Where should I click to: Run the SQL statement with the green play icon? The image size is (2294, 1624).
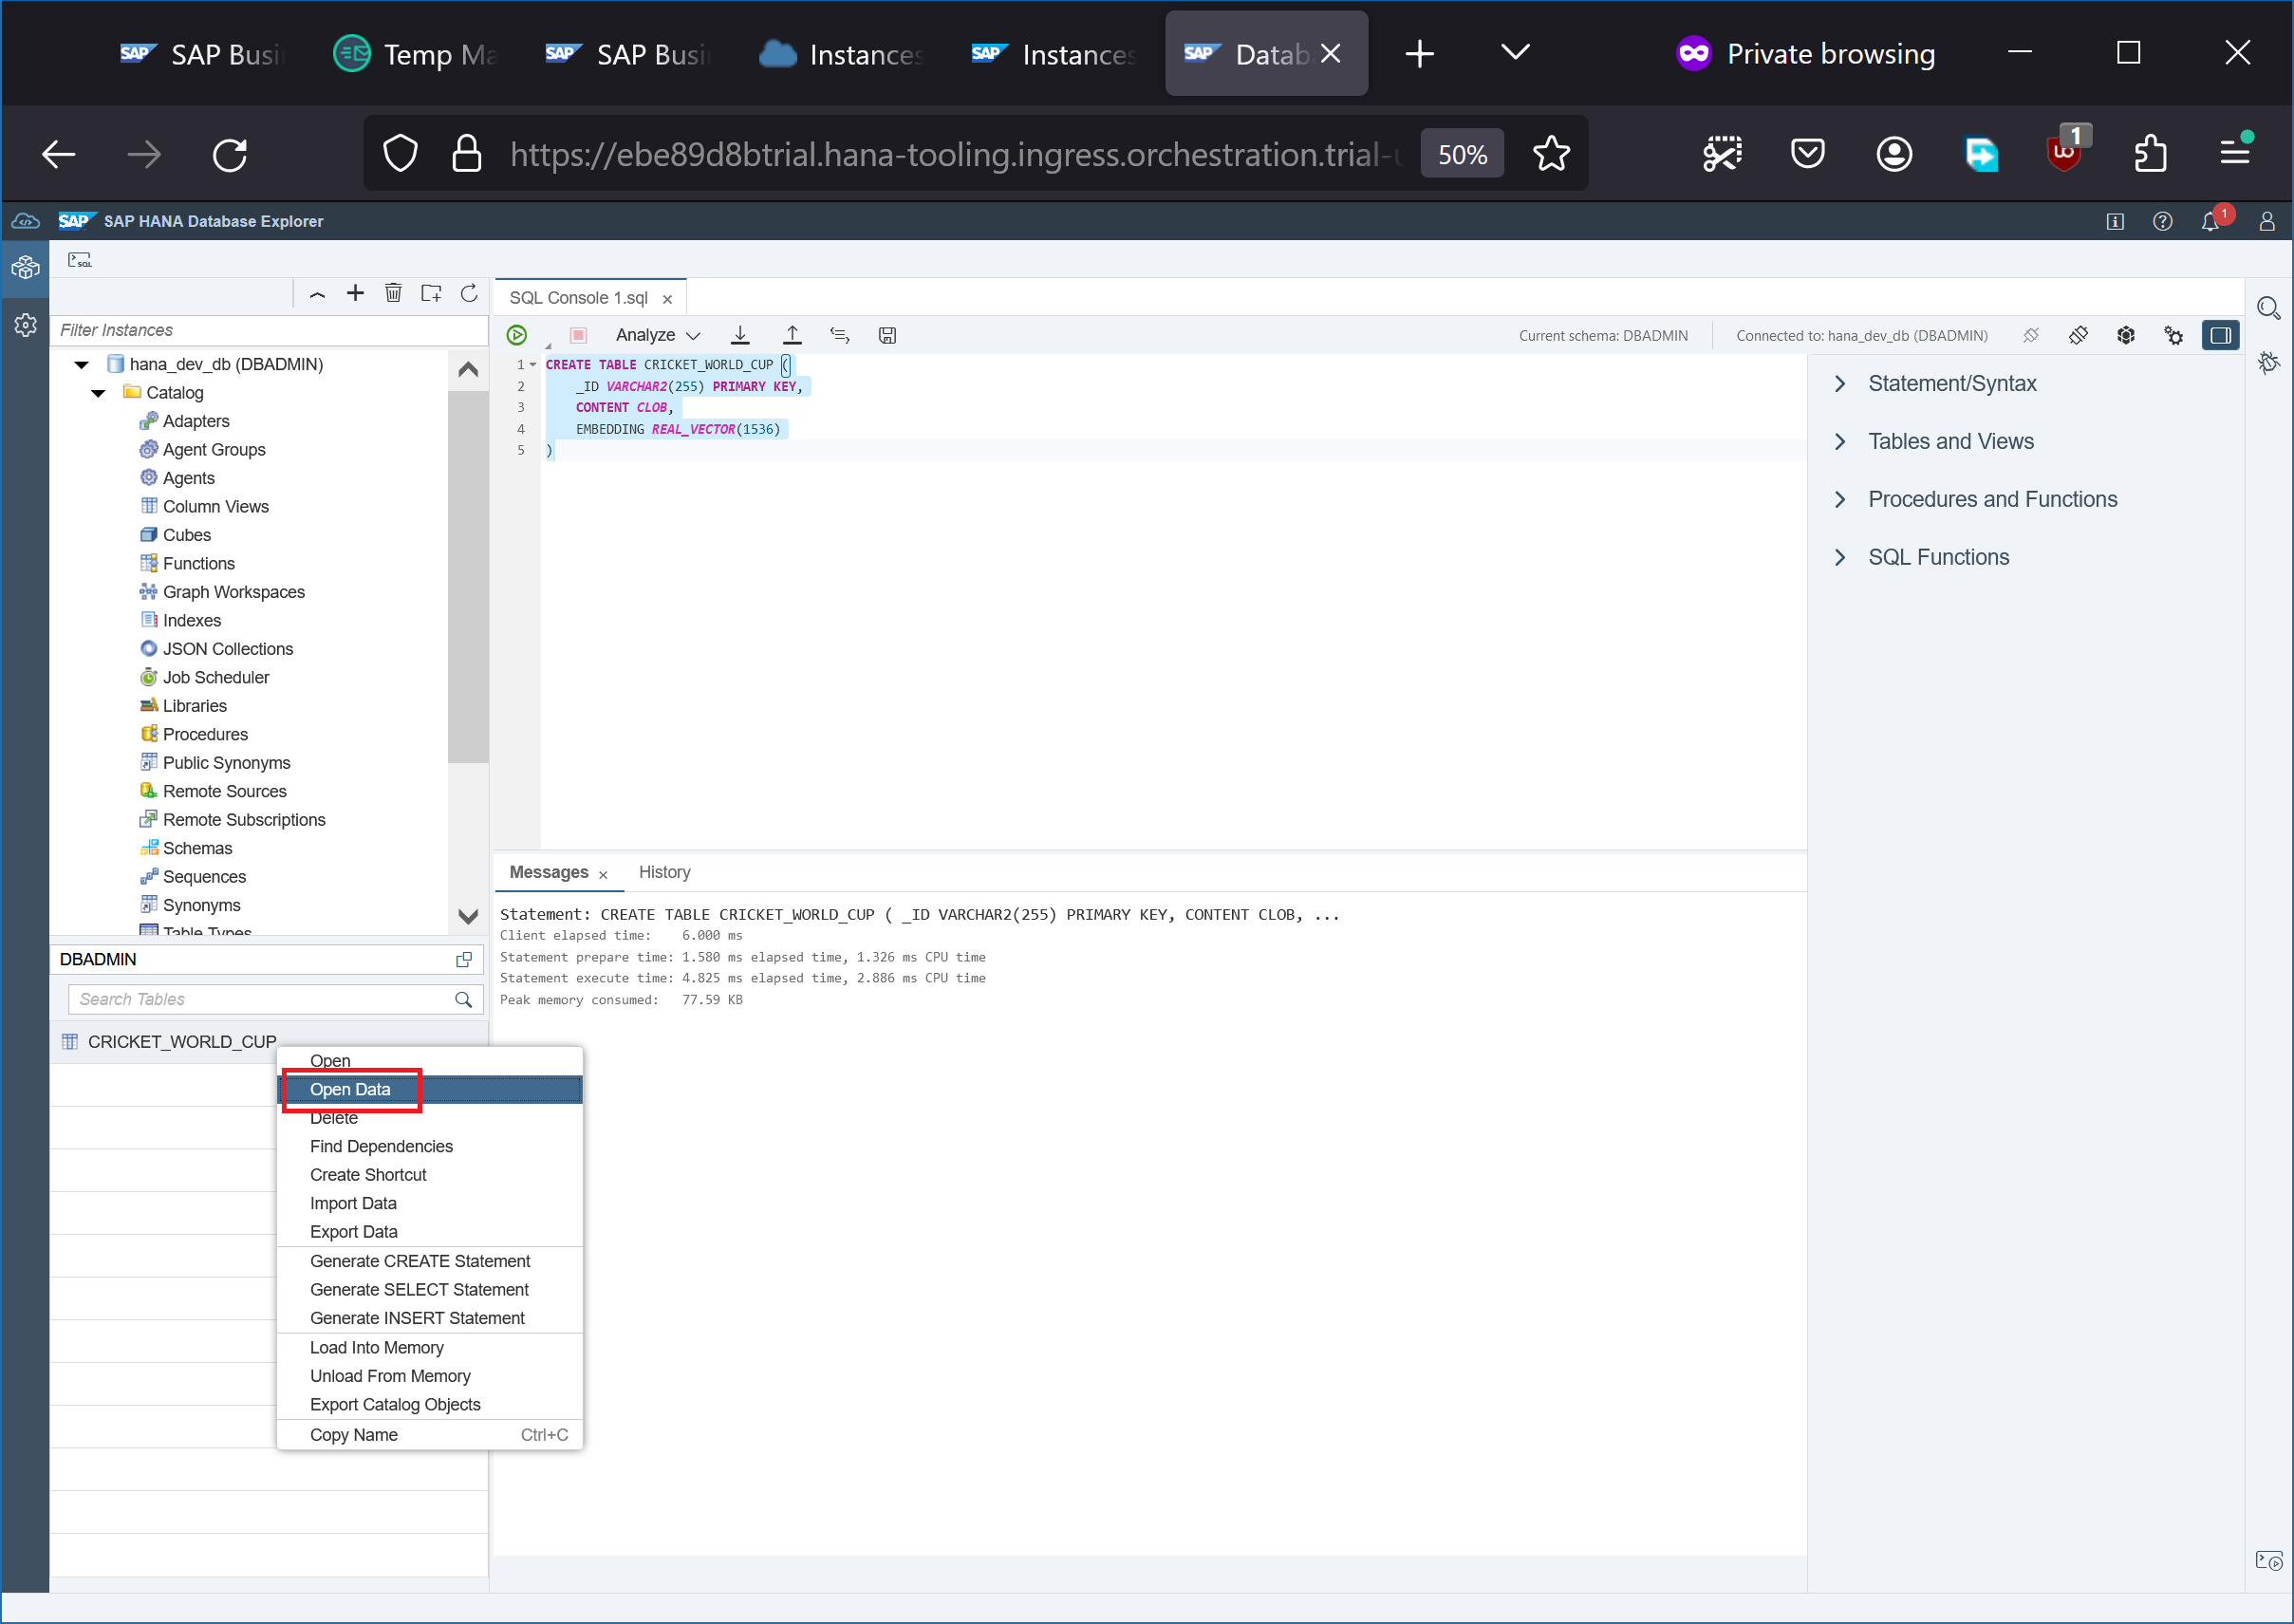point(517,335)
